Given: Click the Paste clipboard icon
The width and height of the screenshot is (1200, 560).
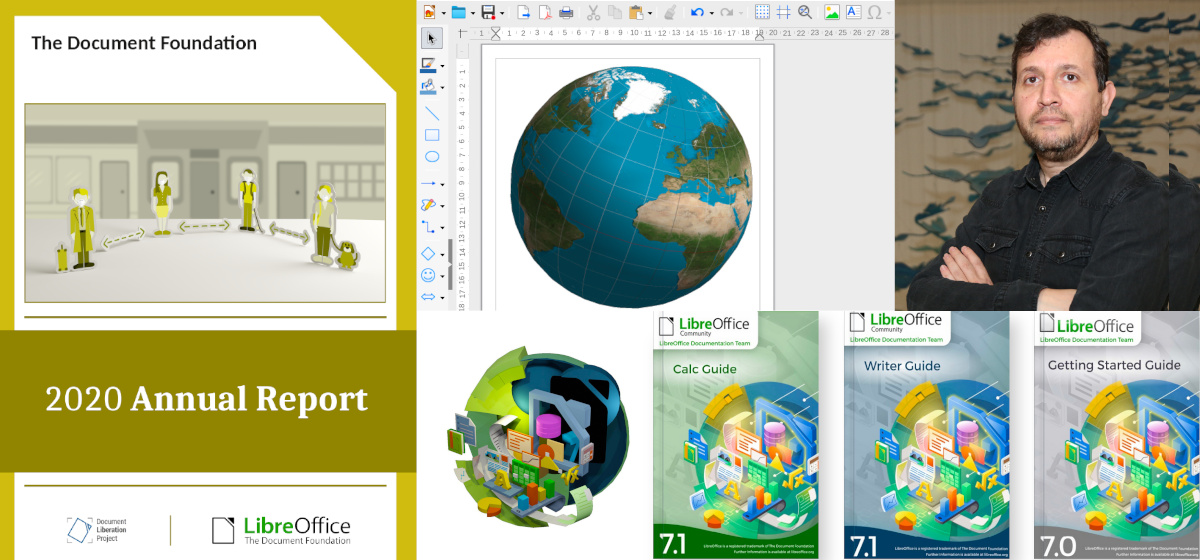Looking at the screenshot, I should pos(637,12).
